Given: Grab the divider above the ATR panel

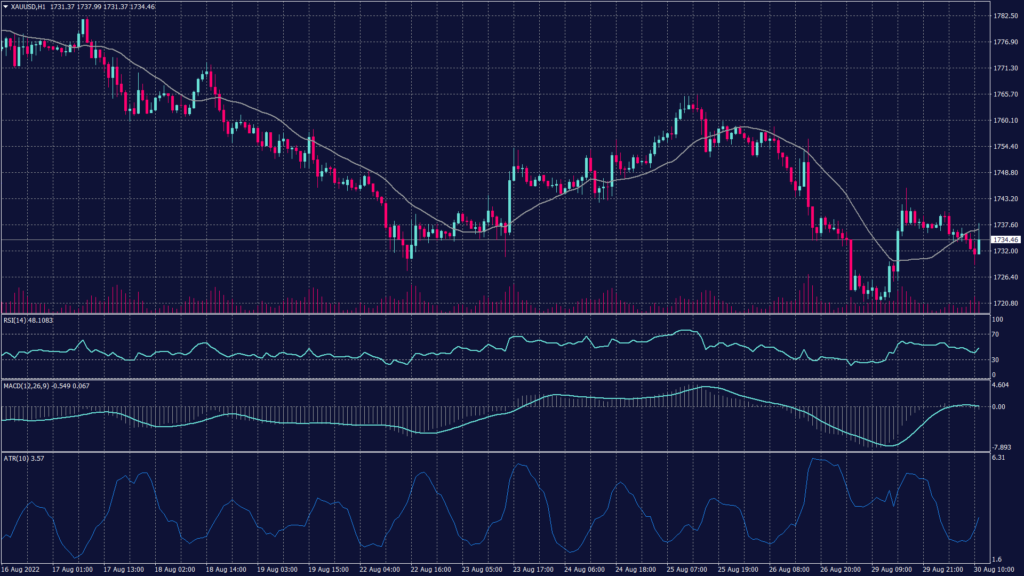Looking at the screenshot, I should pos(494,451).
